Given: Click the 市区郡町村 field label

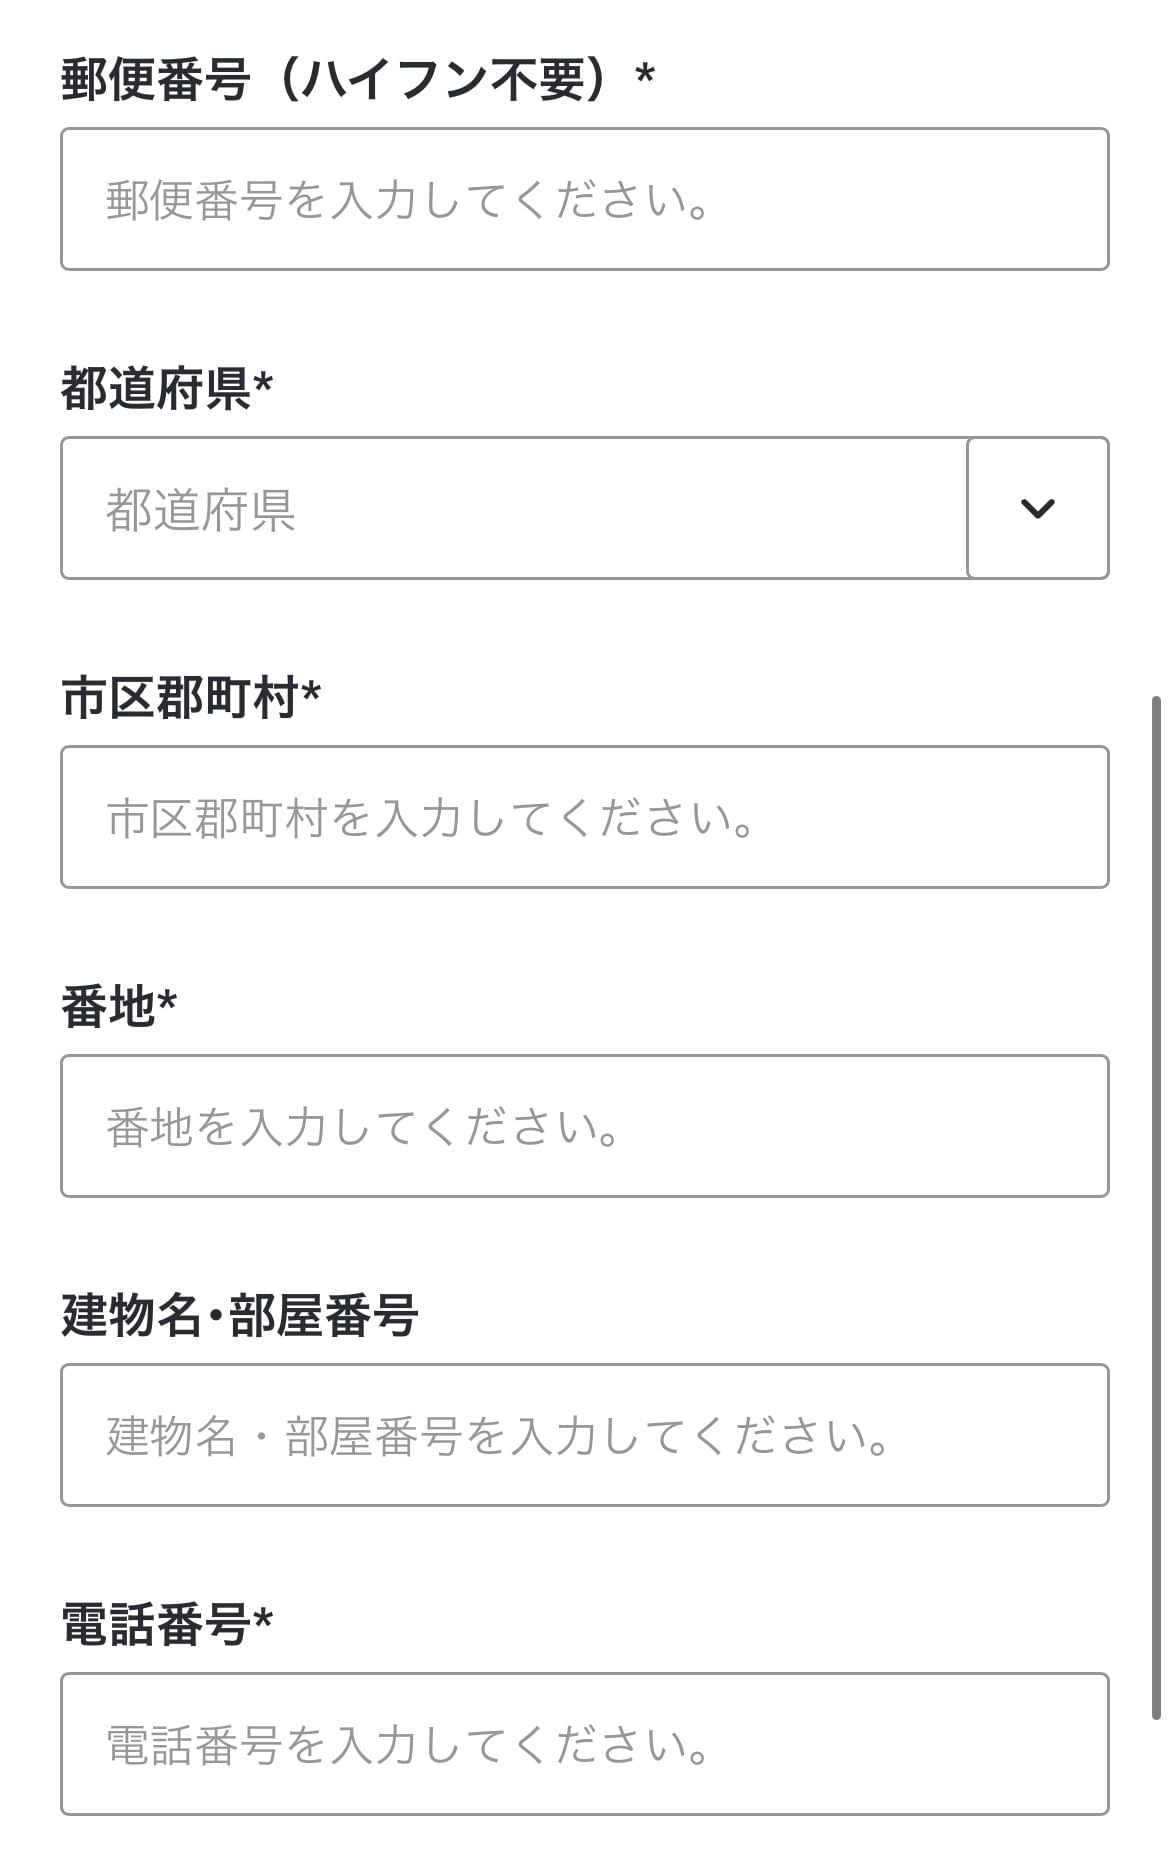Looking at the screenshot, I should 179,698.
